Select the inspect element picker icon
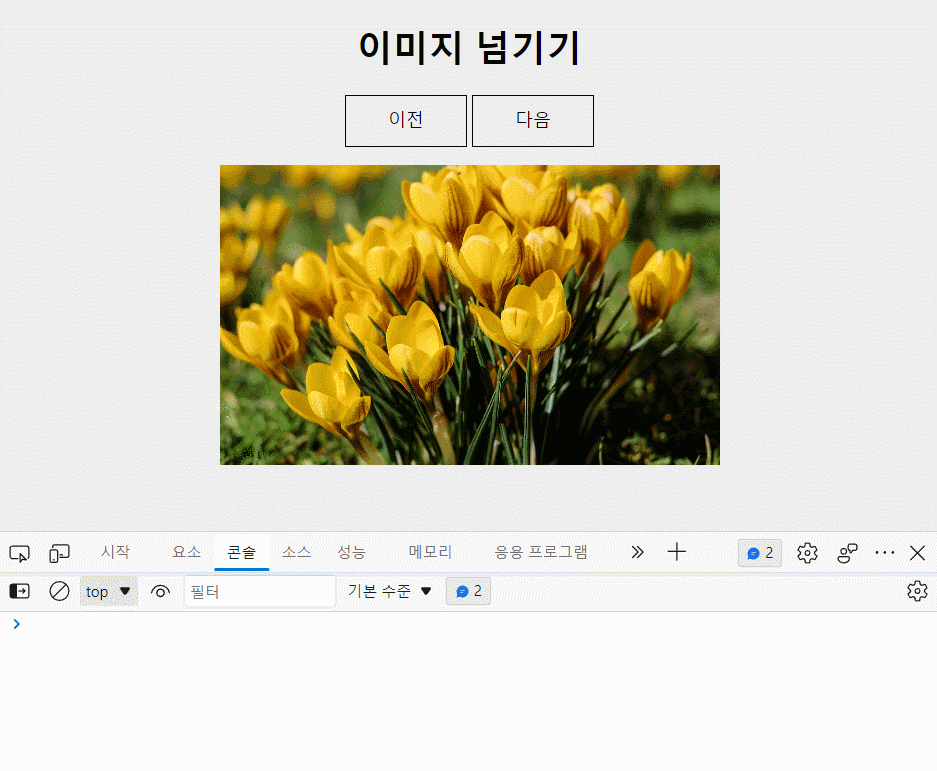This screenshot has width=937, height=771. tap(20, 553)
